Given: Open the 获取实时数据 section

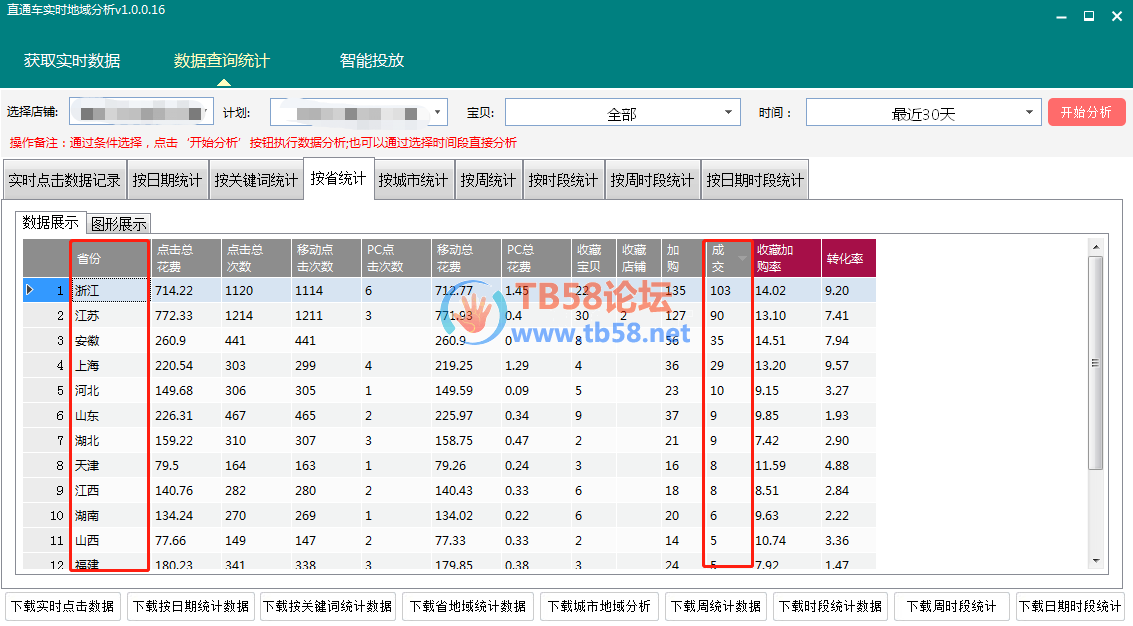Looking at the screenshot, I should point(72,61).
